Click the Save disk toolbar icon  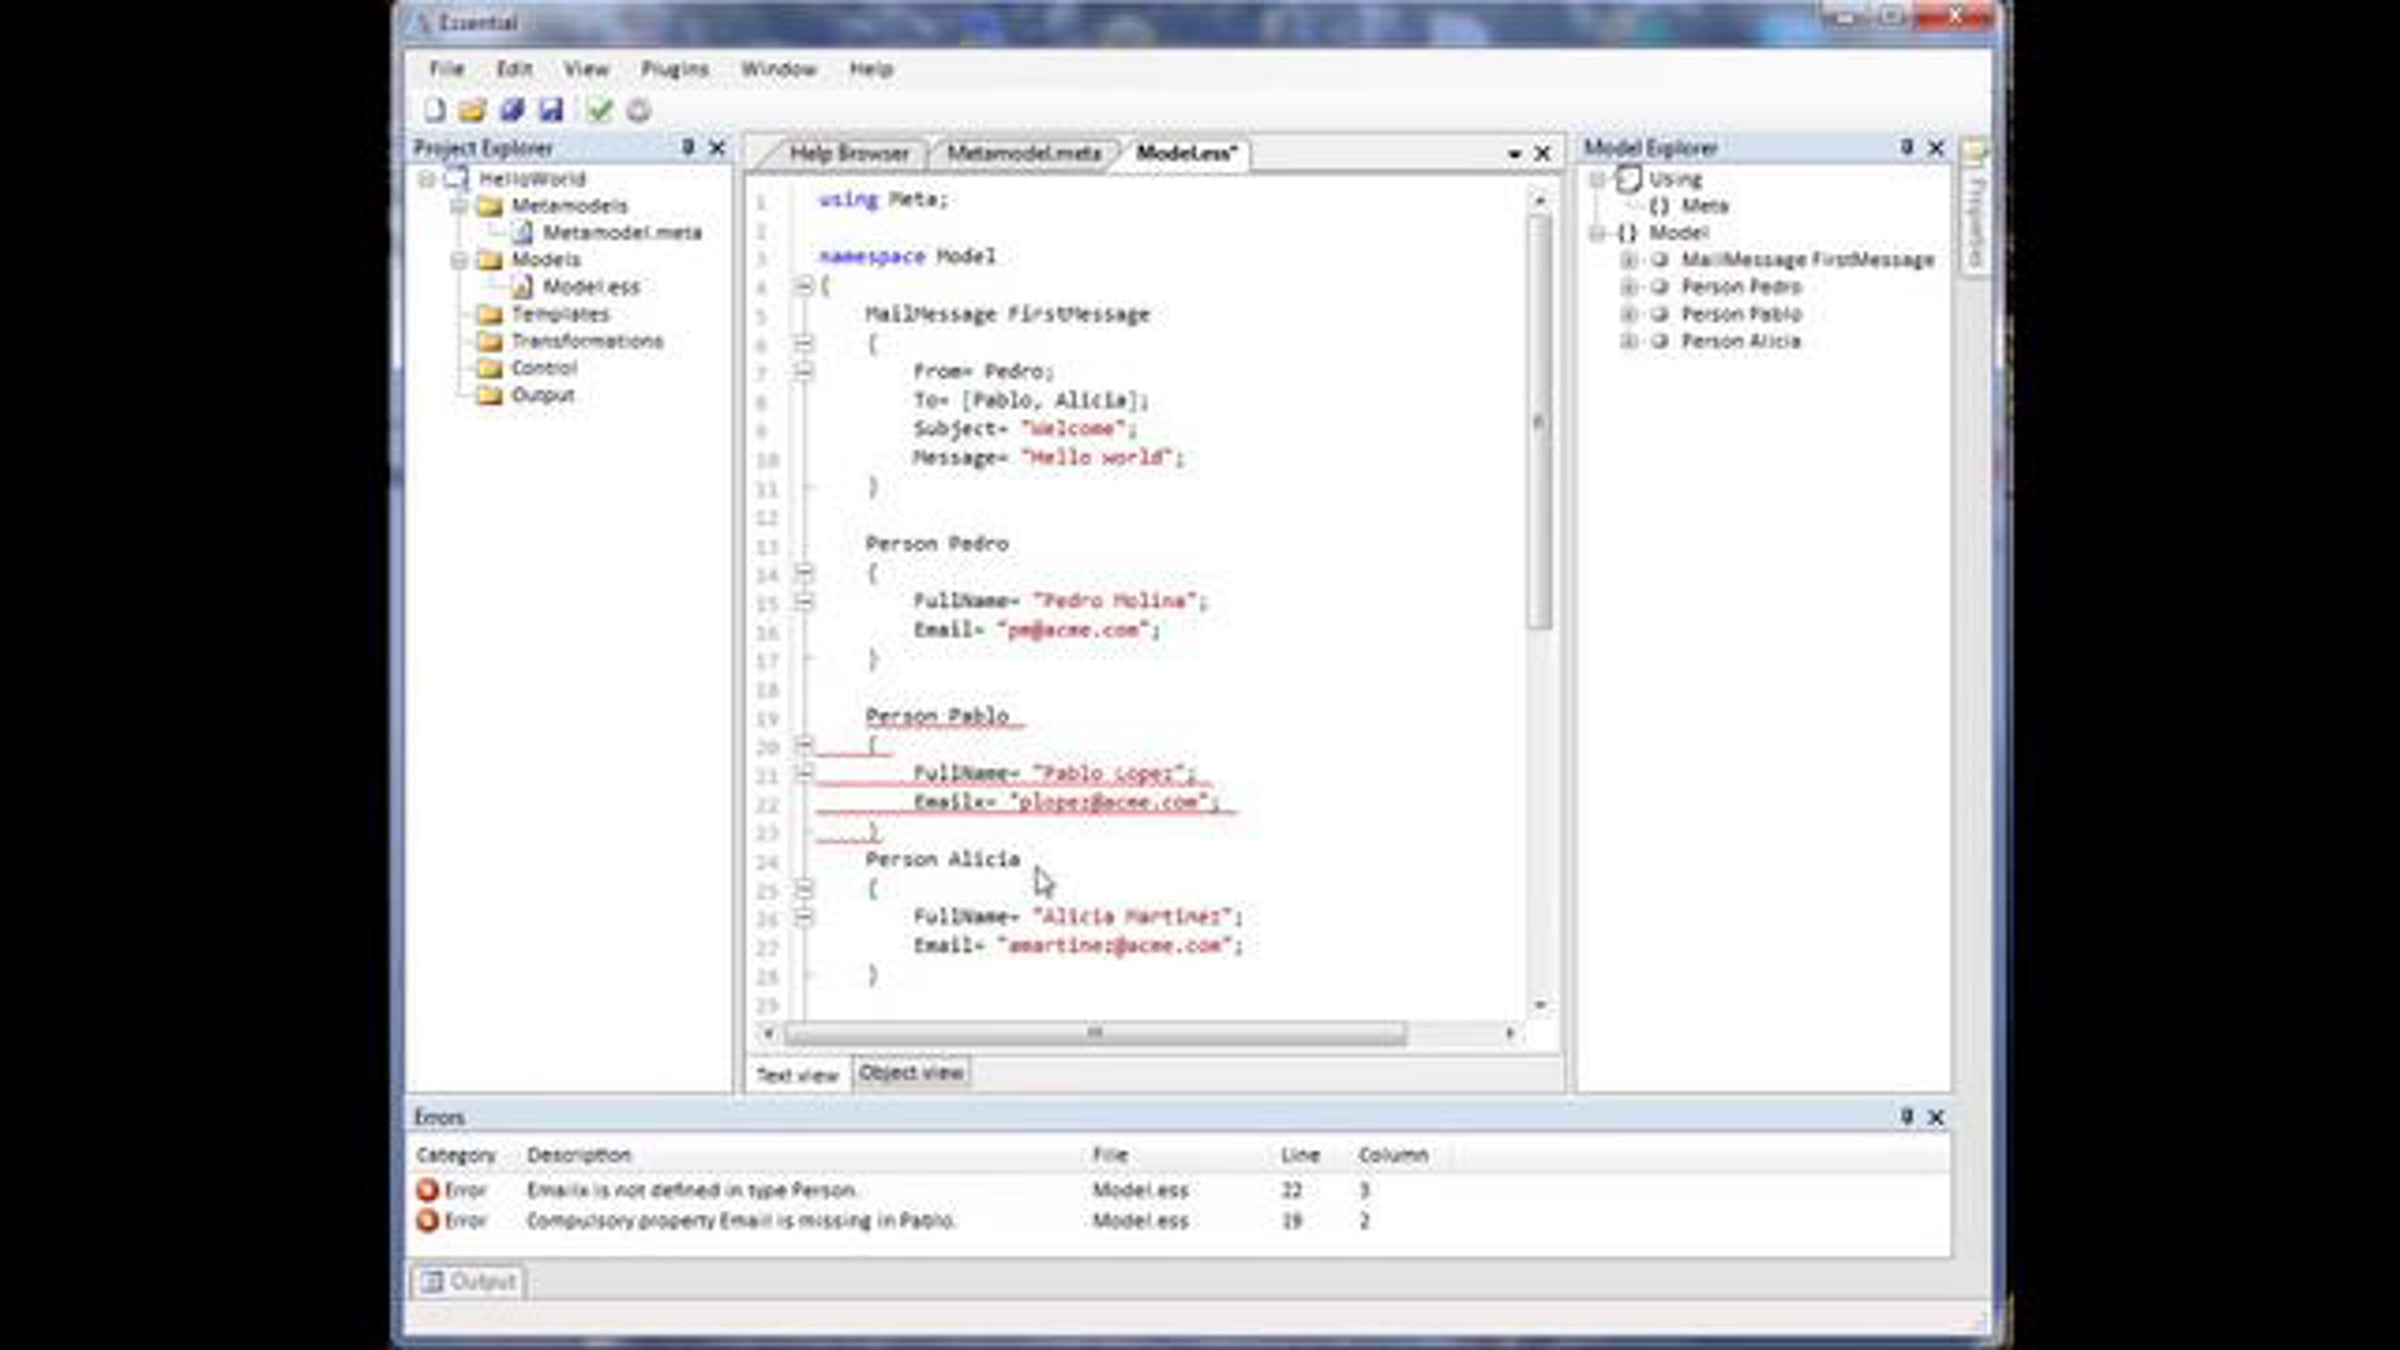click(551, 110)
